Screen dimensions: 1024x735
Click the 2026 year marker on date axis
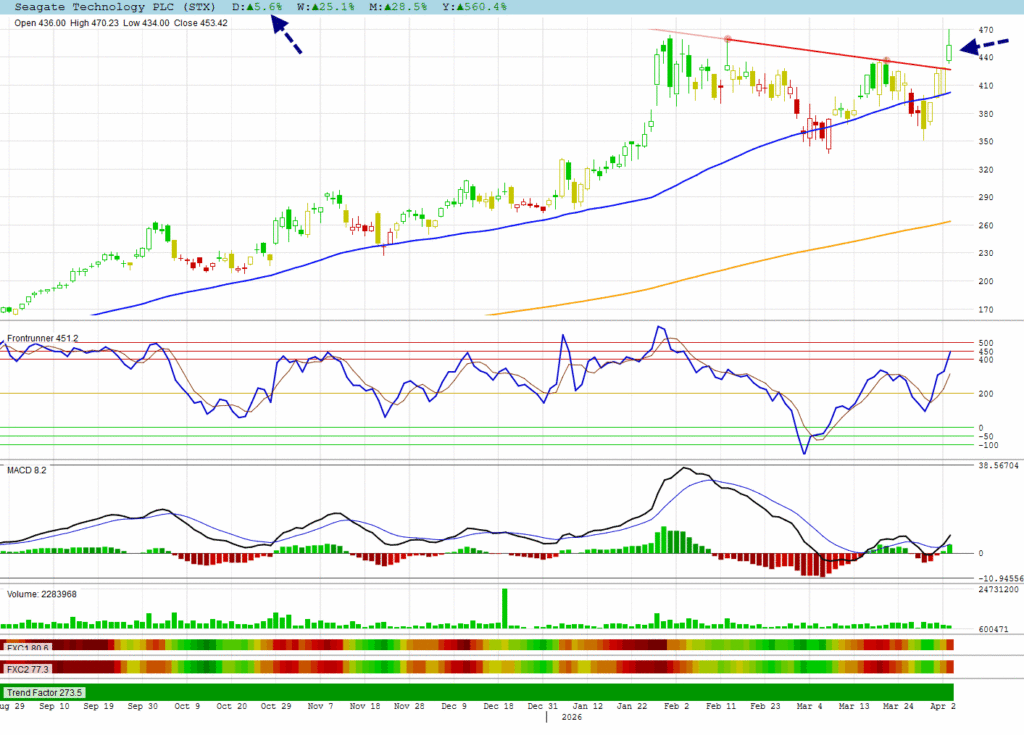[571, 717]
